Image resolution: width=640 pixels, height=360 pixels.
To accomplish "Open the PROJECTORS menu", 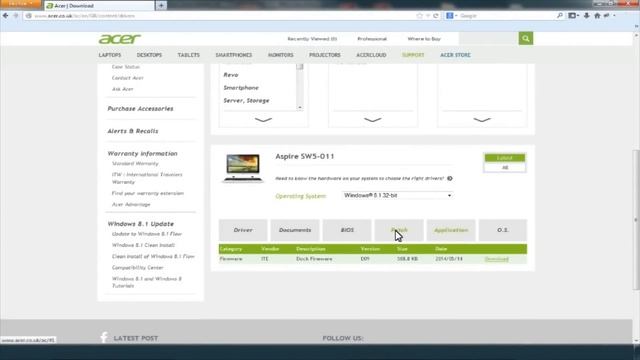I will coord(324,55).
